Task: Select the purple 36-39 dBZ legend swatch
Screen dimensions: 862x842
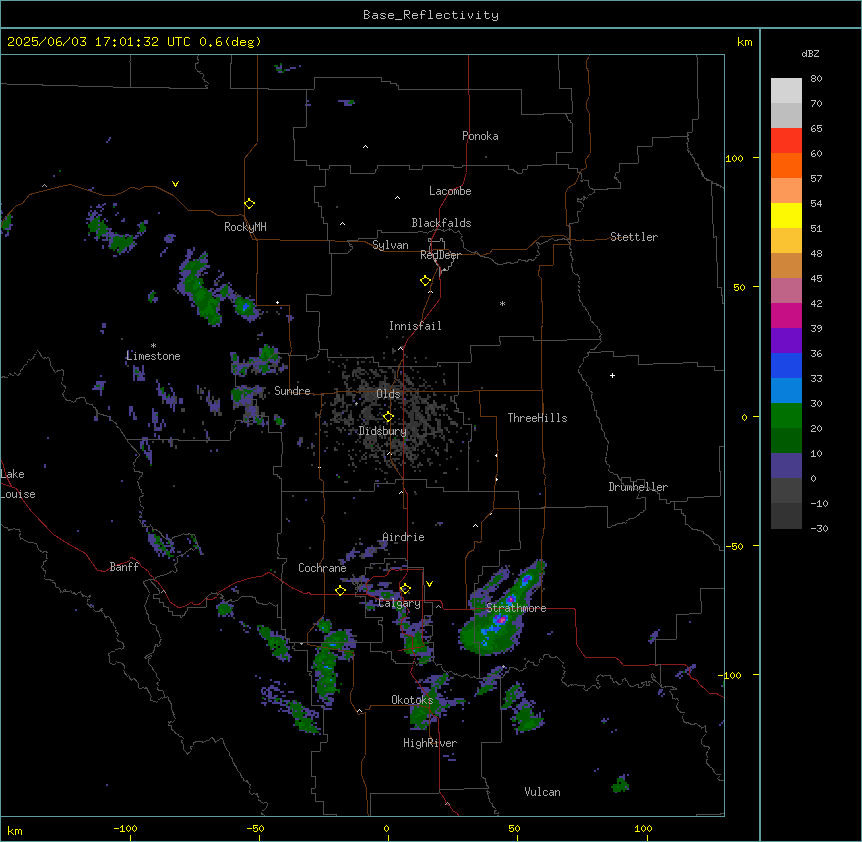Action: tap(786, 340)
